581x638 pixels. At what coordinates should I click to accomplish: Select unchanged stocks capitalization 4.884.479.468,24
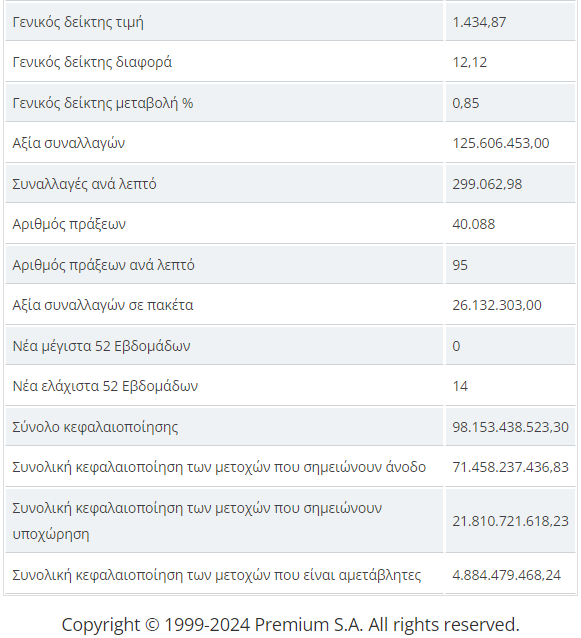tap(507, 575)
